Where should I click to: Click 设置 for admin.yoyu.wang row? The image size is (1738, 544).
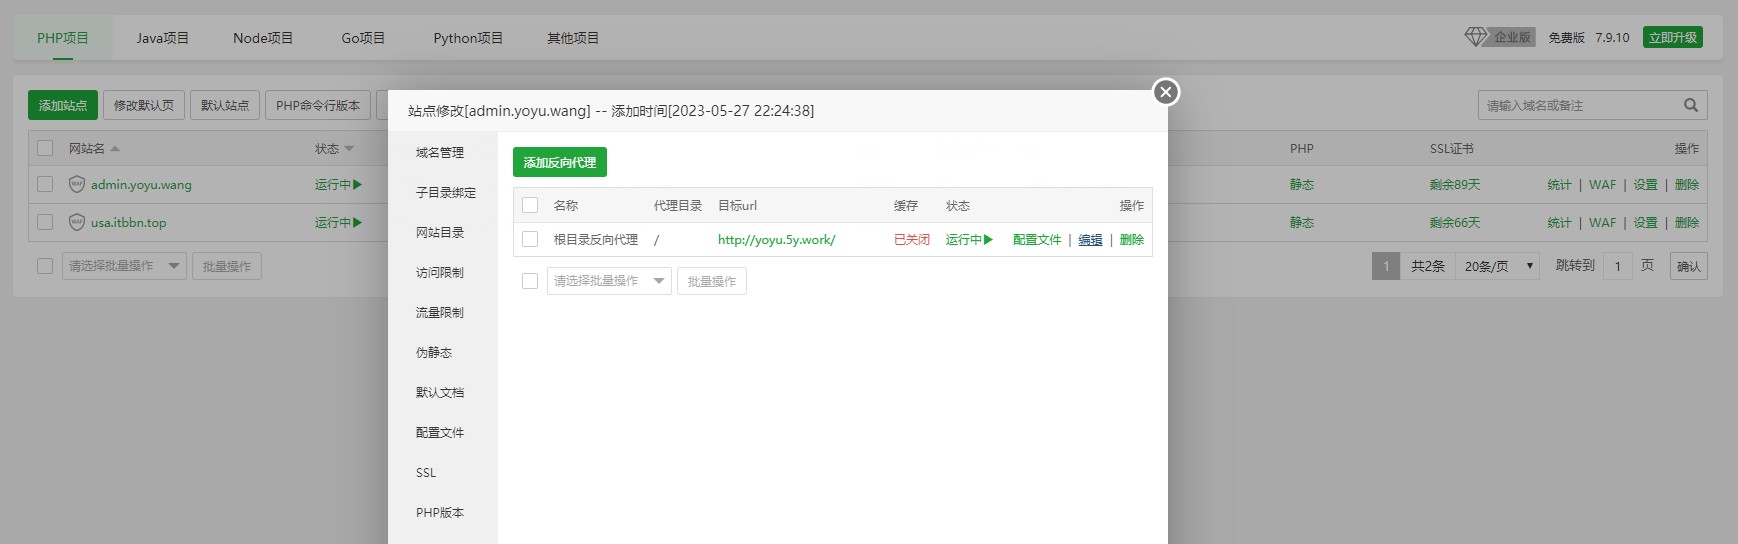[1645, 184]
